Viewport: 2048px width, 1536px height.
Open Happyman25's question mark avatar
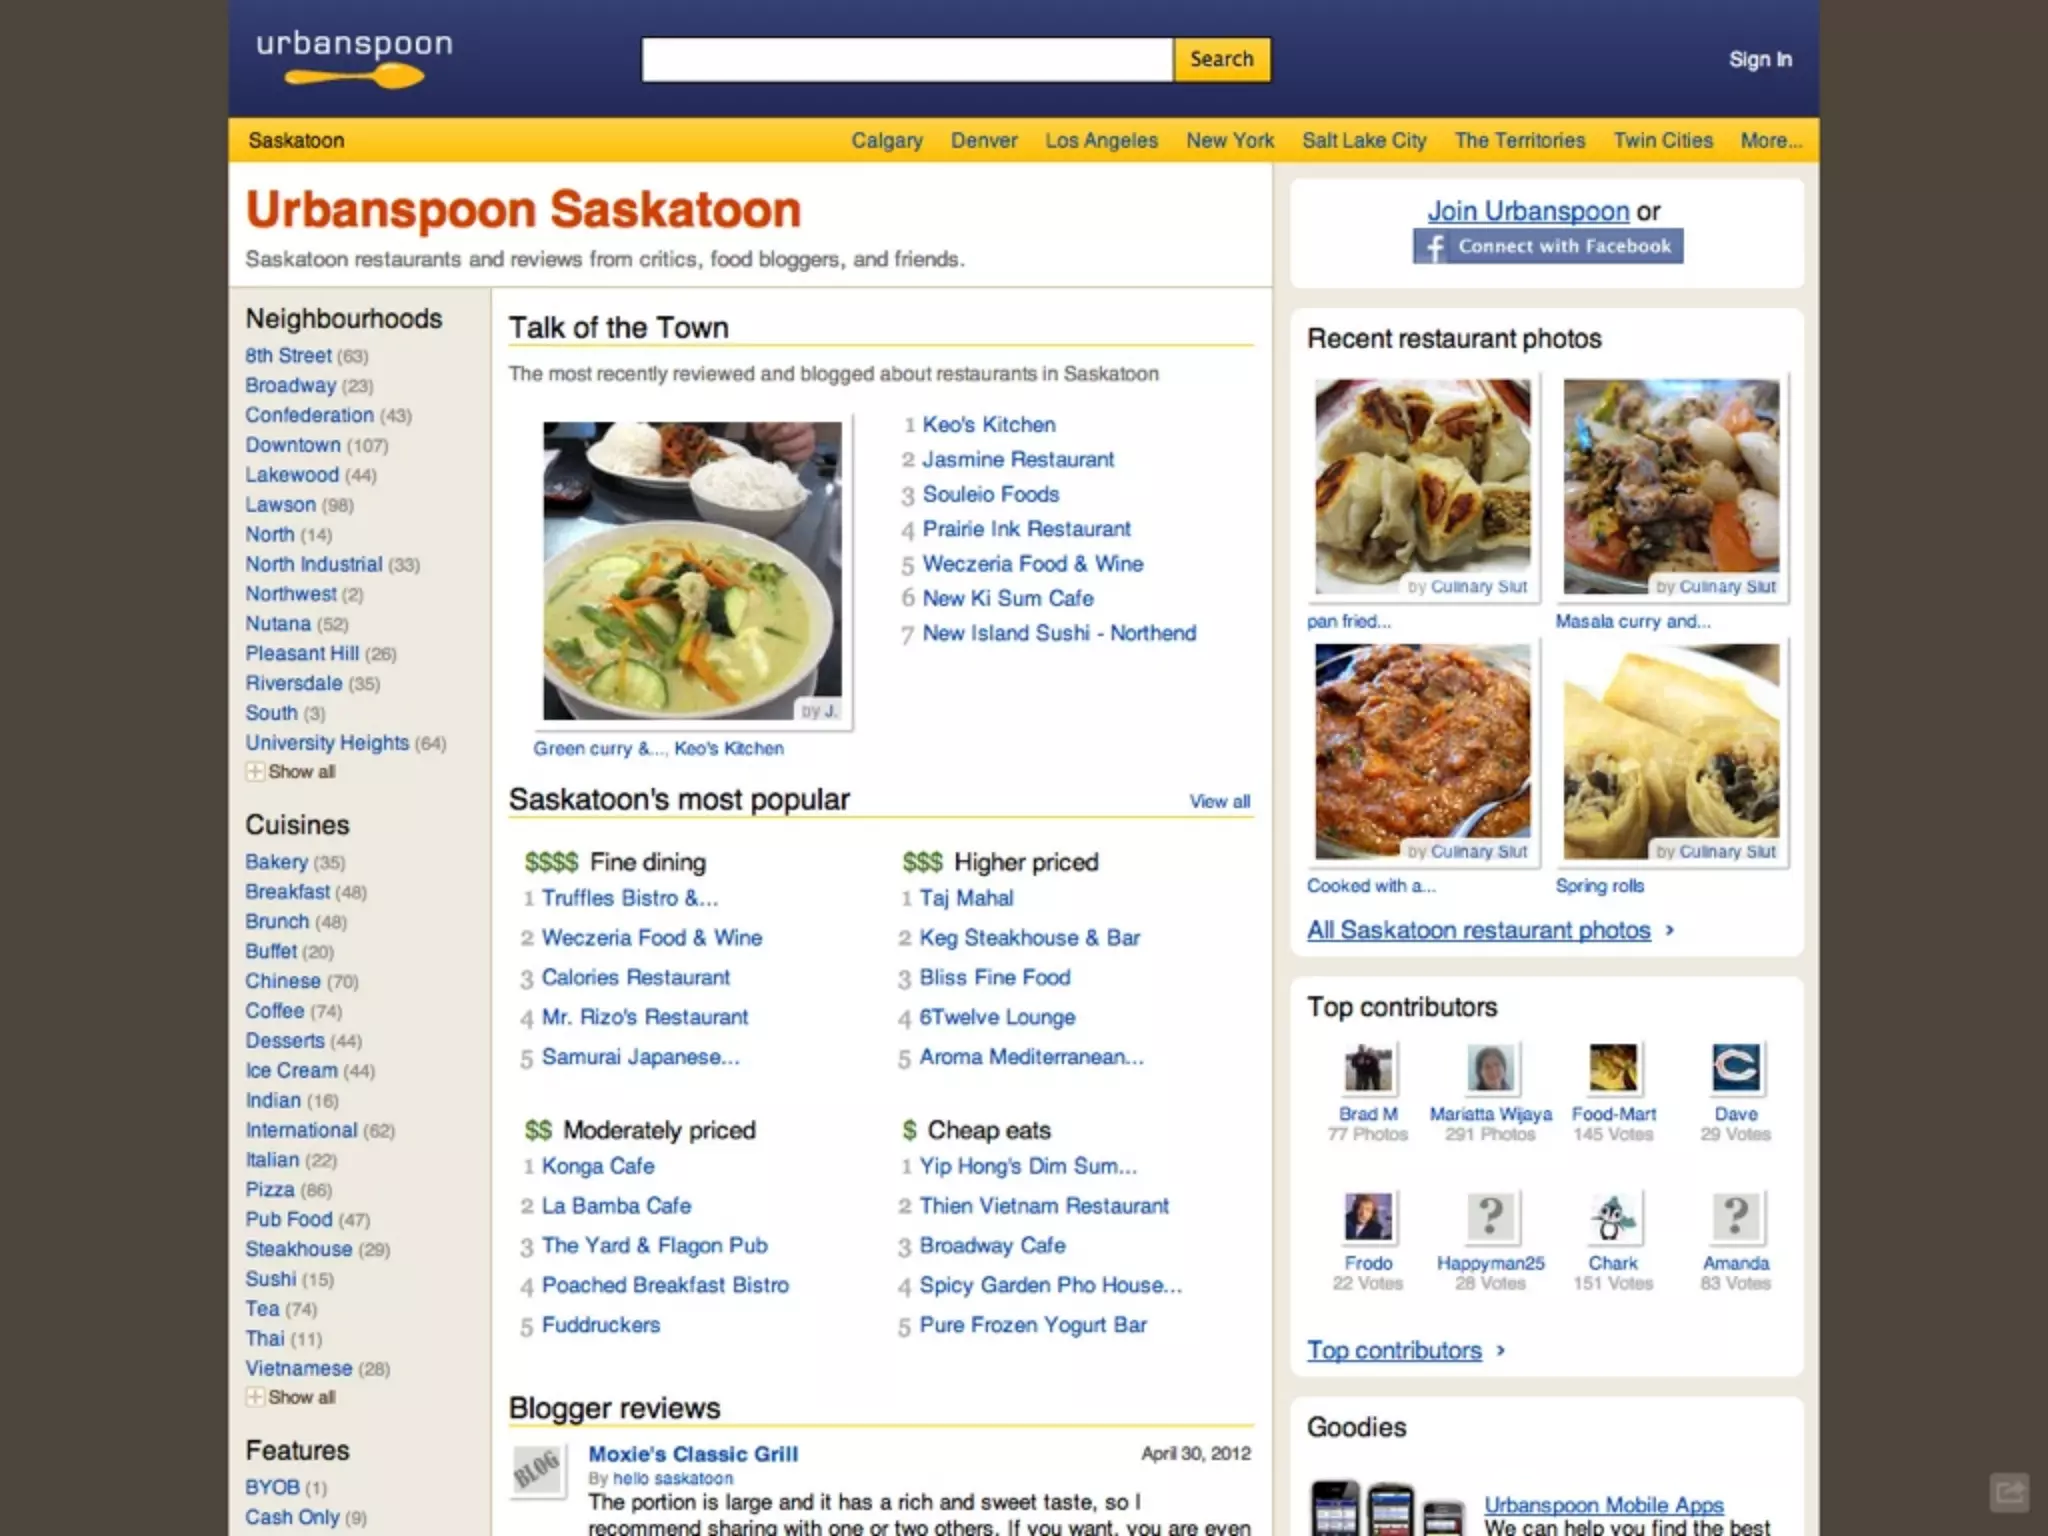[1490, 1217]
